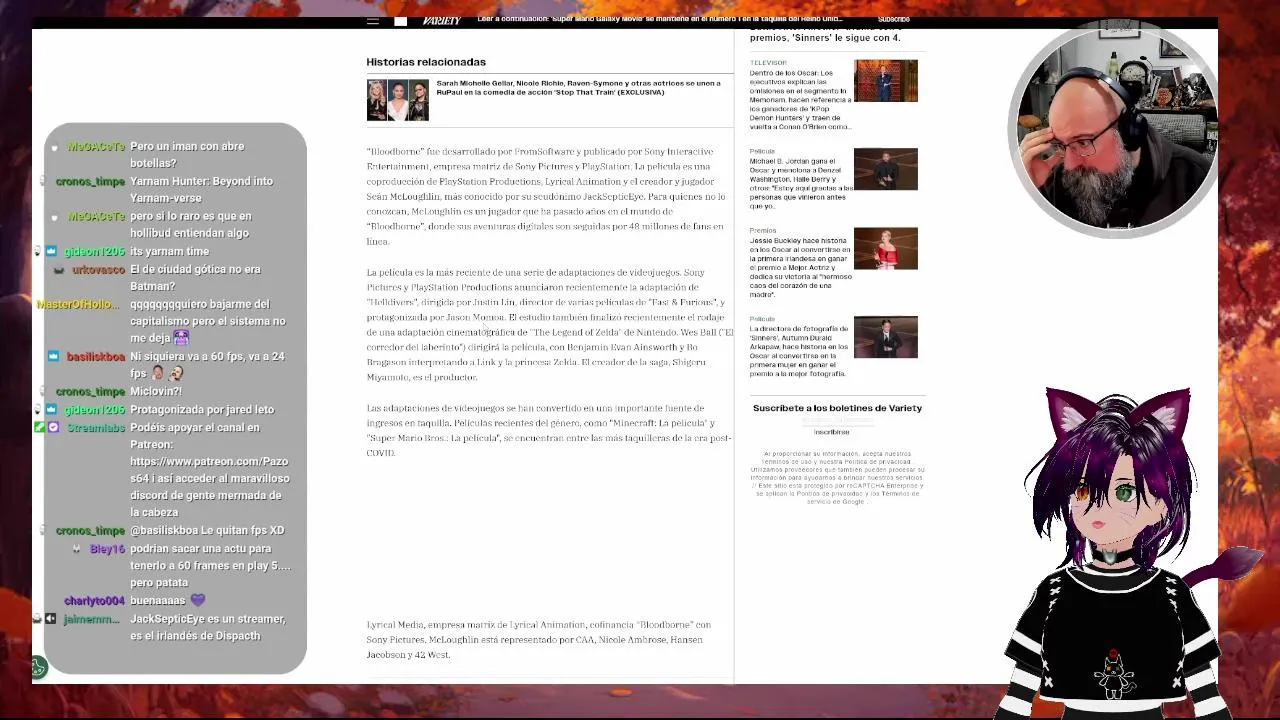Click the round green icon below chat
The height and width of the screenshot is (720, 1280).
coord(39,666)
